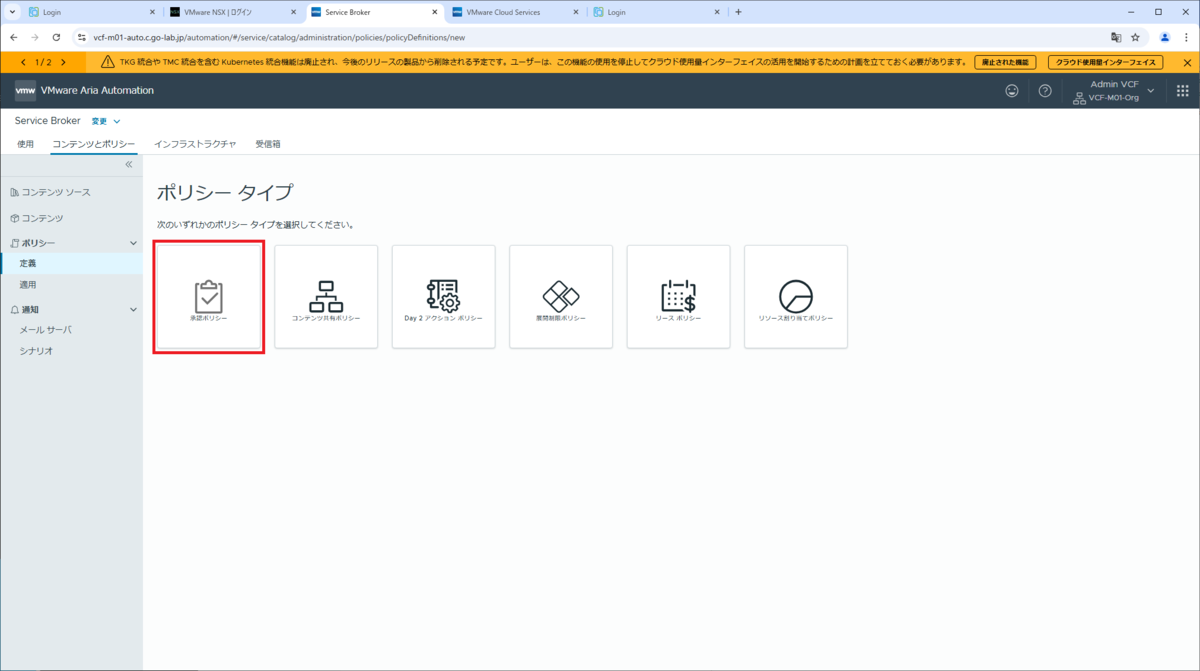Open the tab search dropdown arrow

click(11, 12)
